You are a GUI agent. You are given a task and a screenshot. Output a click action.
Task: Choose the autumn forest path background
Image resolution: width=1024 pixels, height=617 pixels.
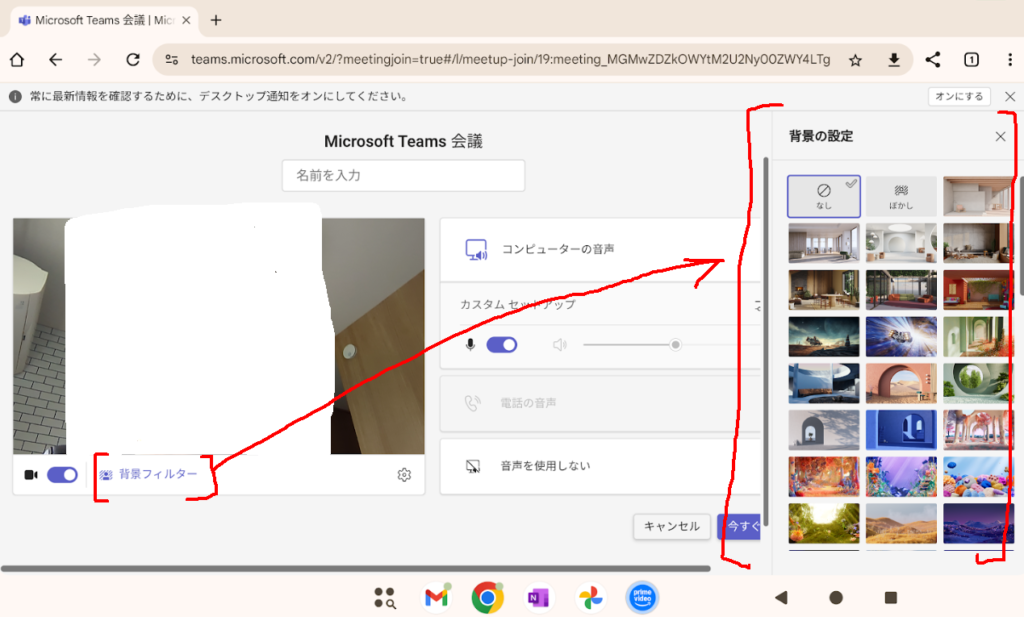point(824,477)
